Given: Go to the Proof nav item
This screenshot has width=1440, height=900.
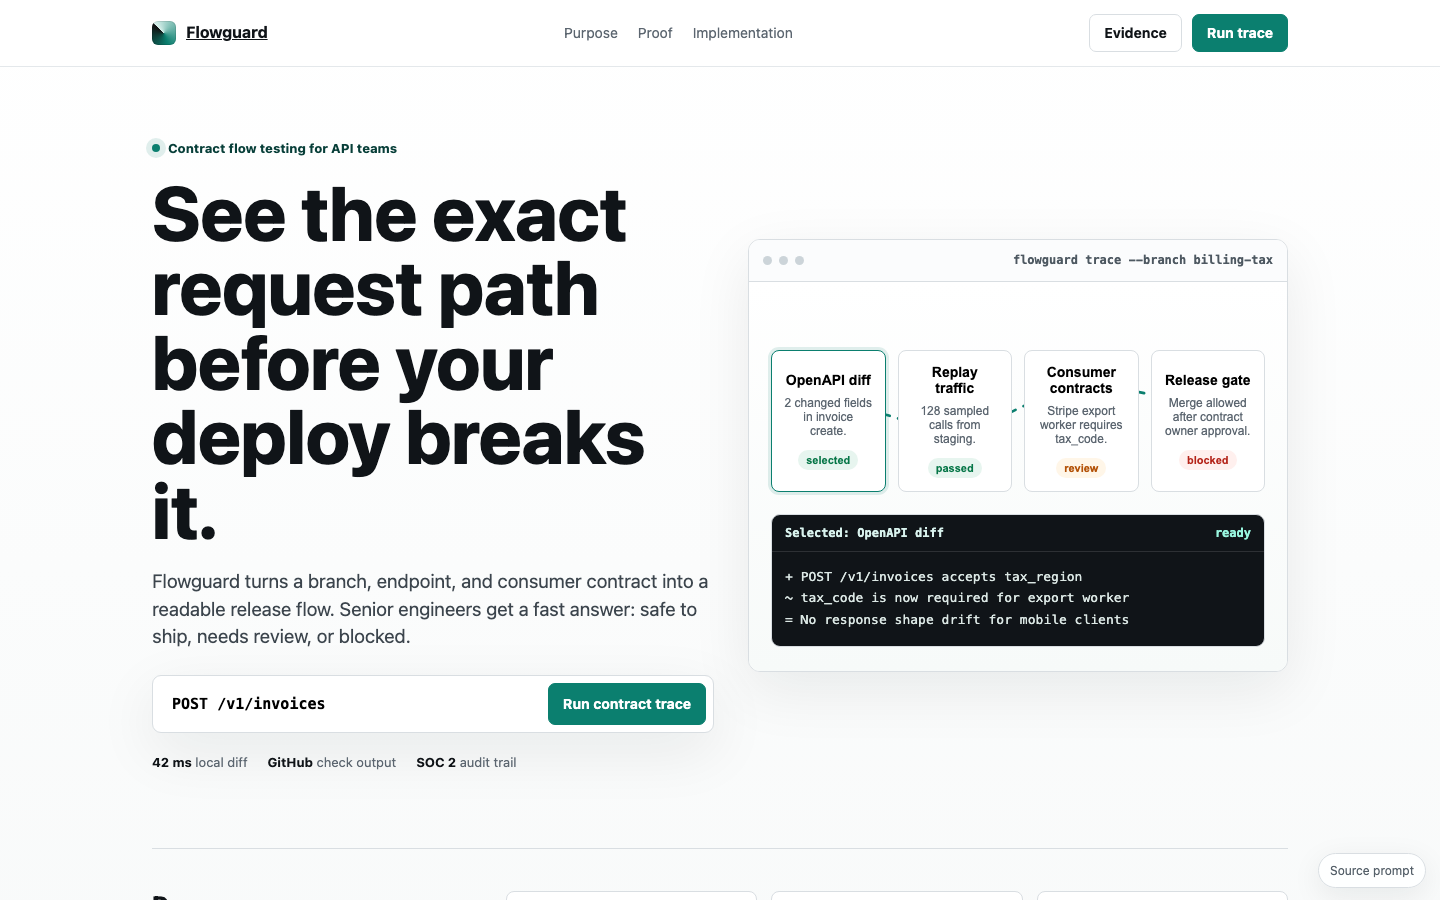Looking at the screenshot, I should [x=655, y=33].
